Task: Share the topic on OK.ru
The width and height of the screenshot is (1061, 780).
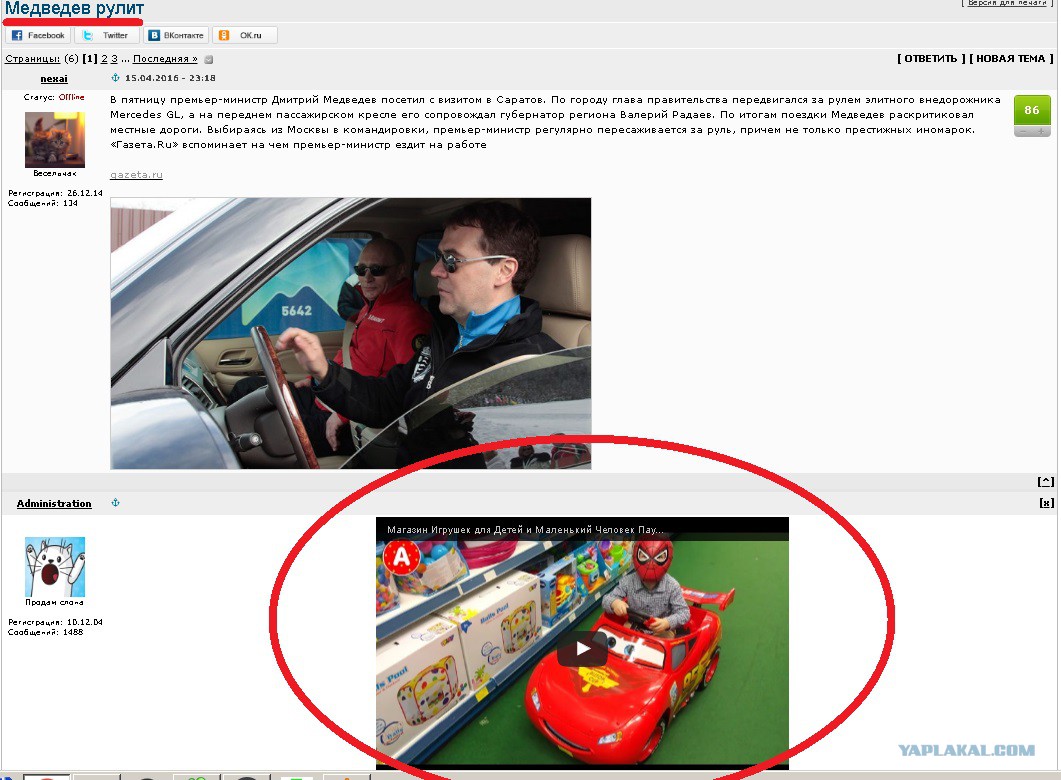Action: (244, 35)
